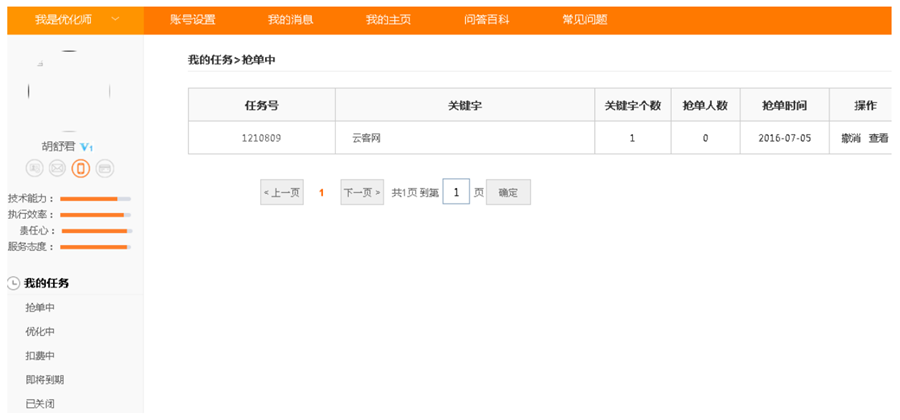Click the email envelope verification icon
900x420 pixels.
[x=58, y=168]
